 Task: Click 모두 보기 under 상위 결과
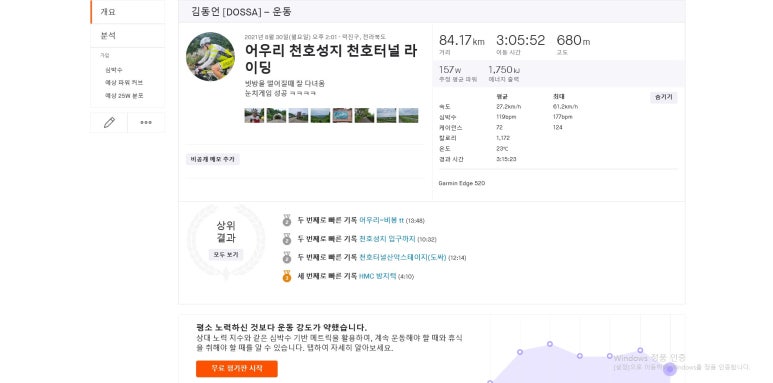(x=226, y=255)
